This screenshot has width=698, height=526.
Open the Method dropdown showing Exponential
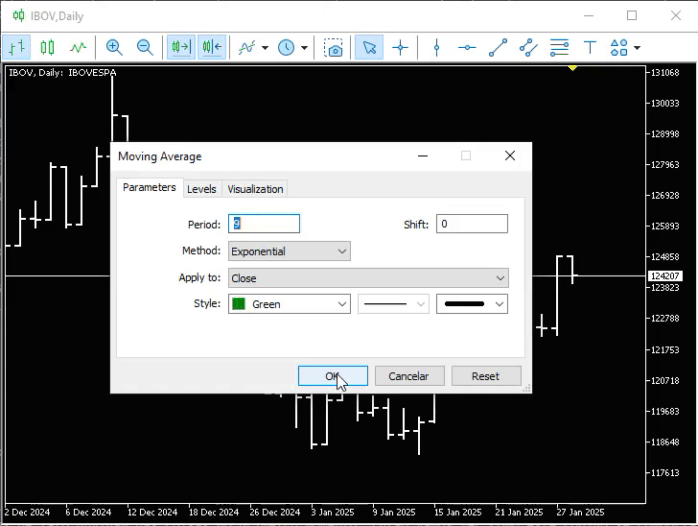point(289,251)
